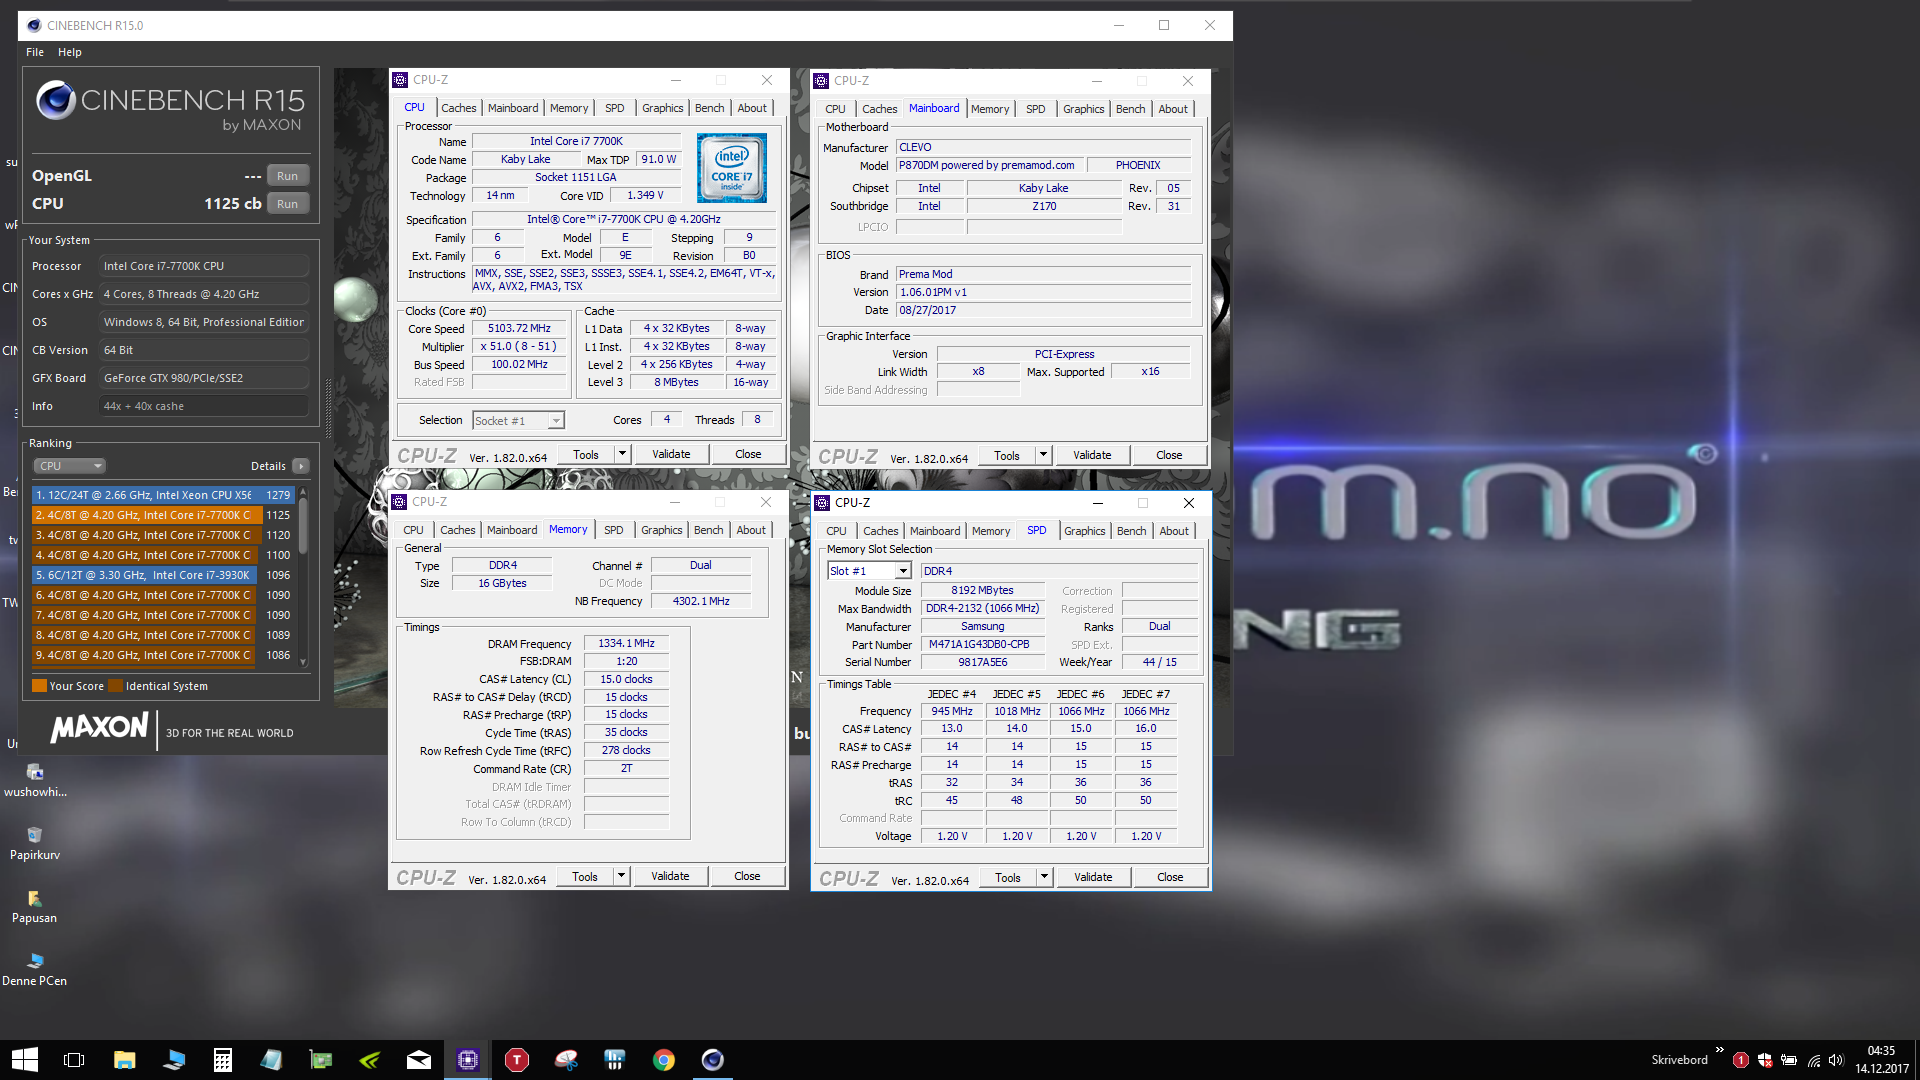Open NVIDIA icon in taskbar
The width and height of the screenshot is (1920, 1080).
370,1060
